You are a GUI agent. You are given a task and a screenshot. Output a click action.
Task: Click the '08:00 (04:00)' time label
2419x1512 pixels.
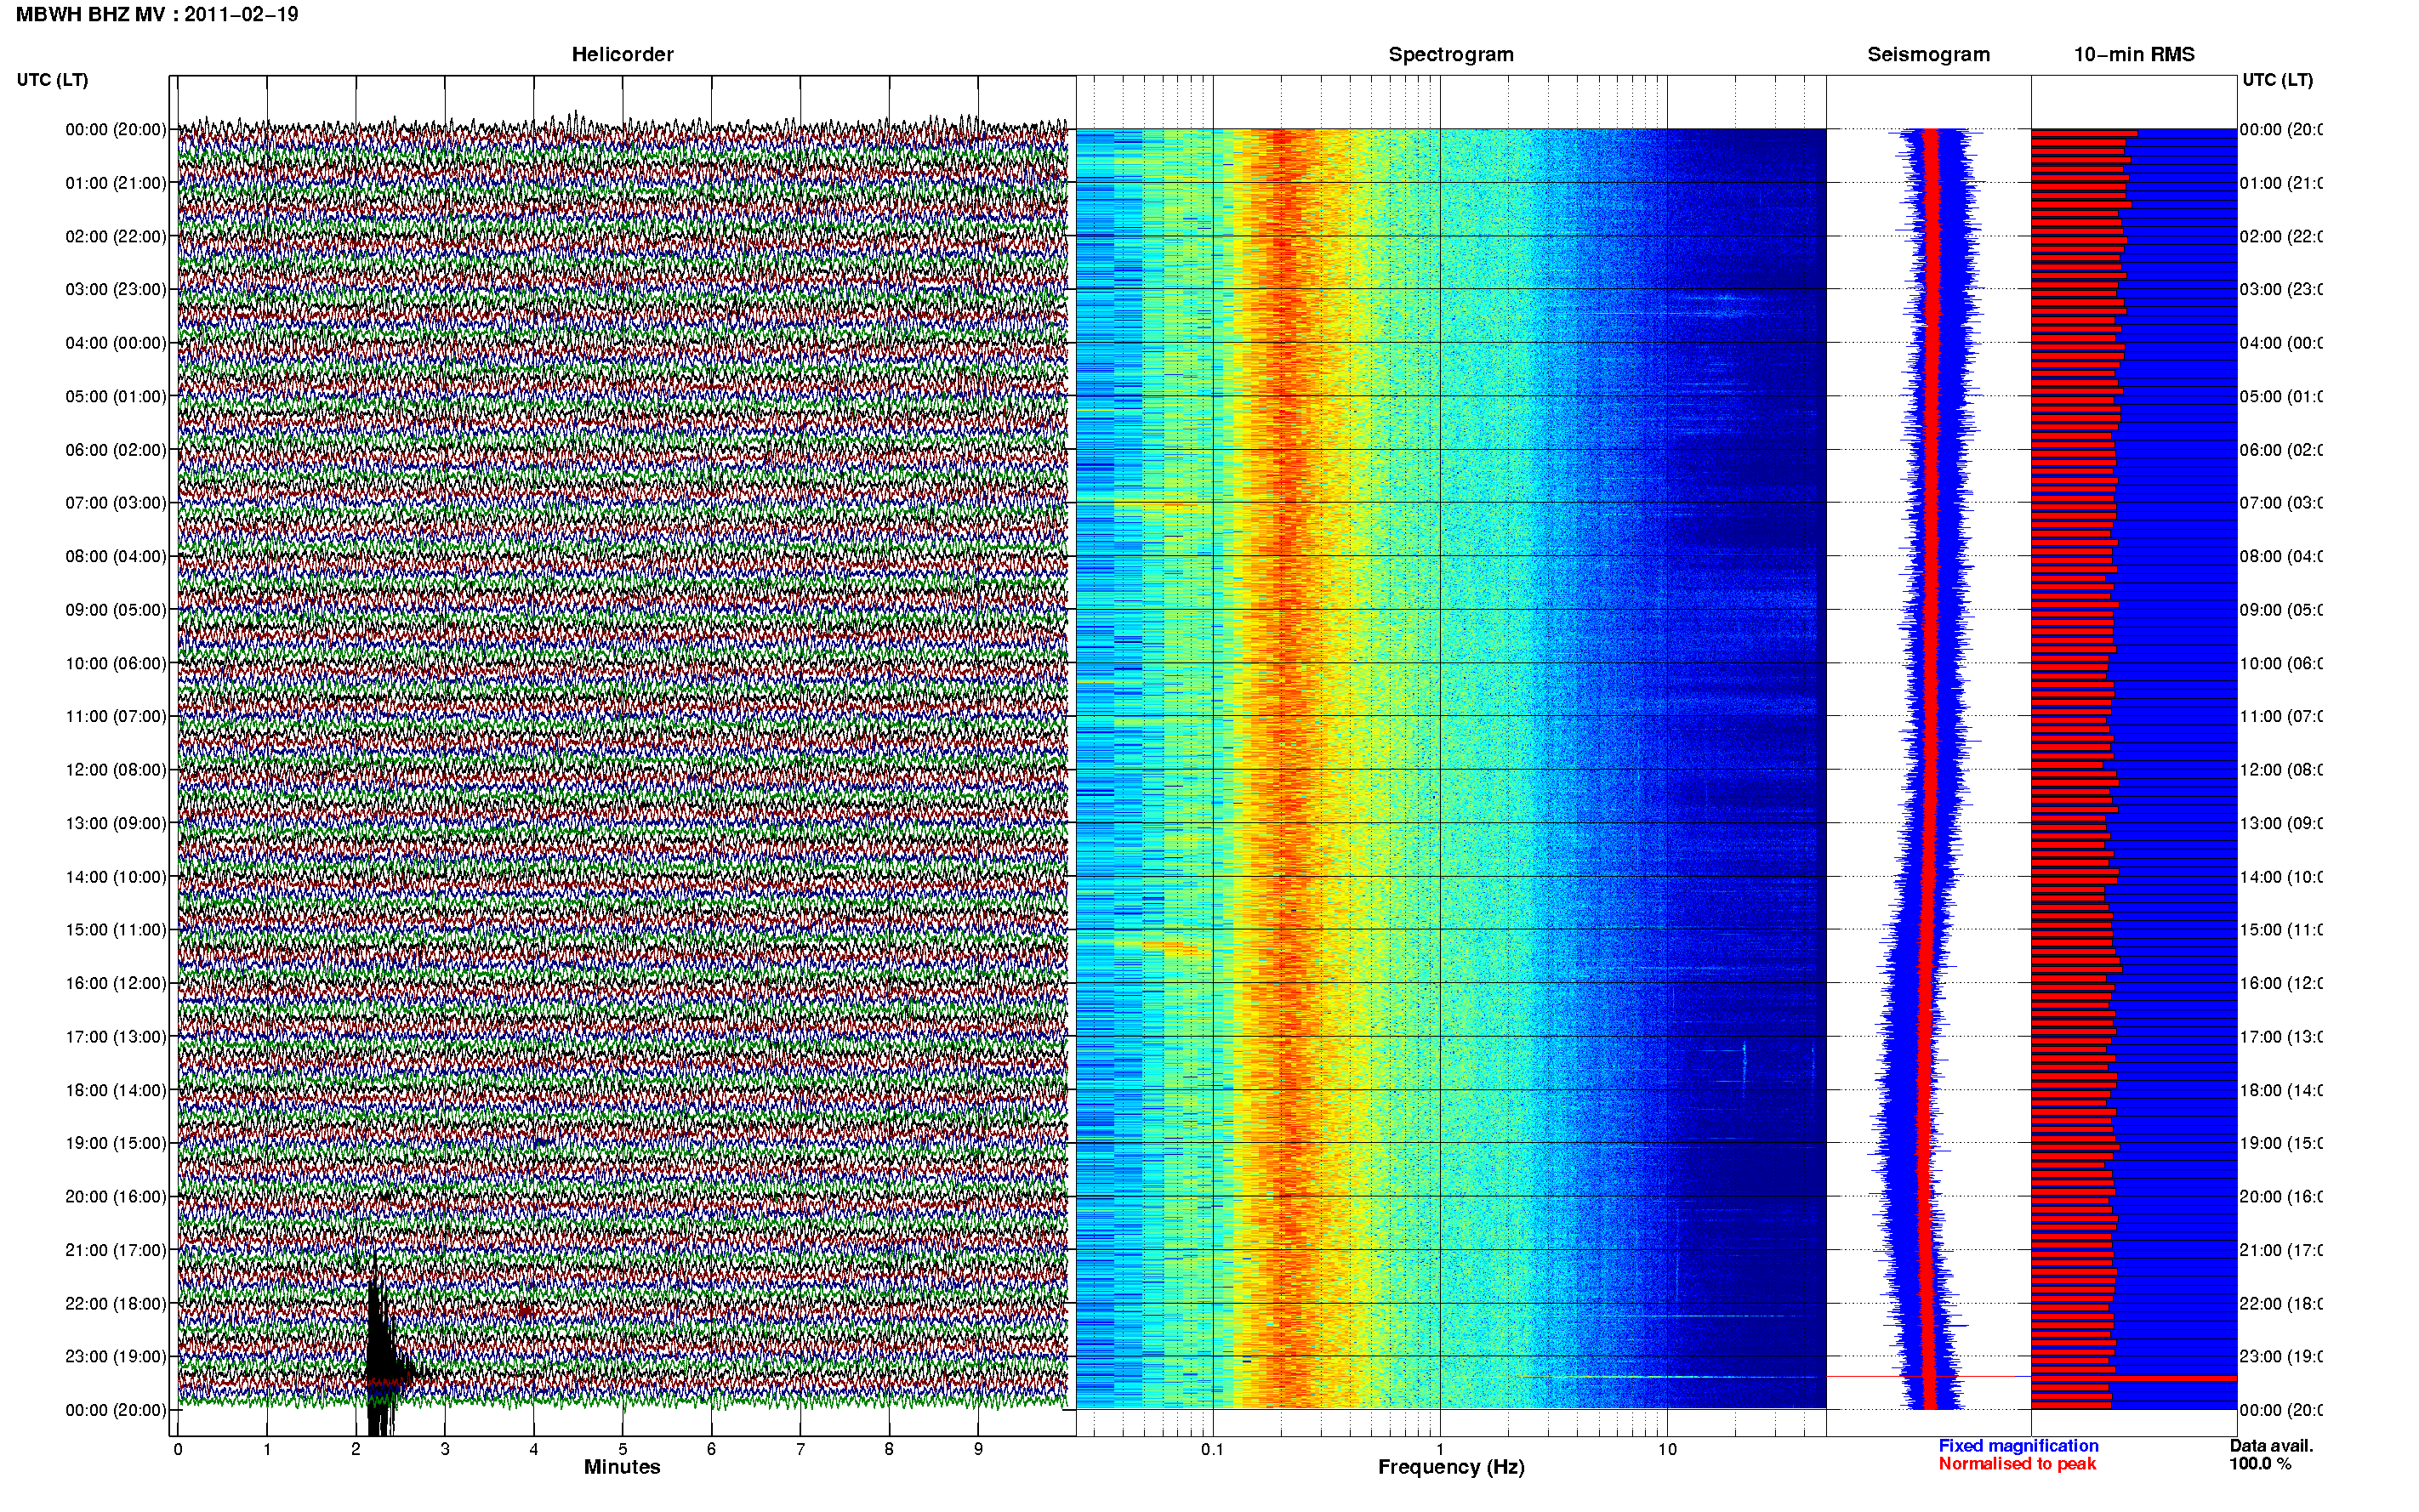pyautogui.click(x=116, y=556)
